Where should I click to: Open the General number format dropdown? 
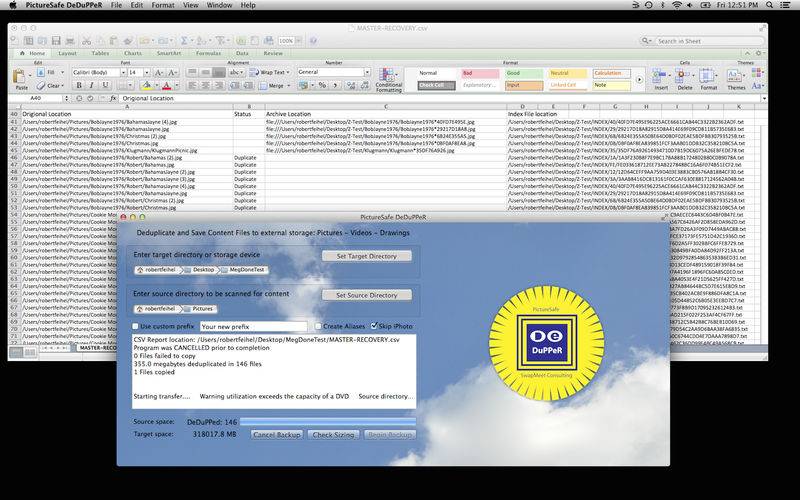[x=367, y=72]
